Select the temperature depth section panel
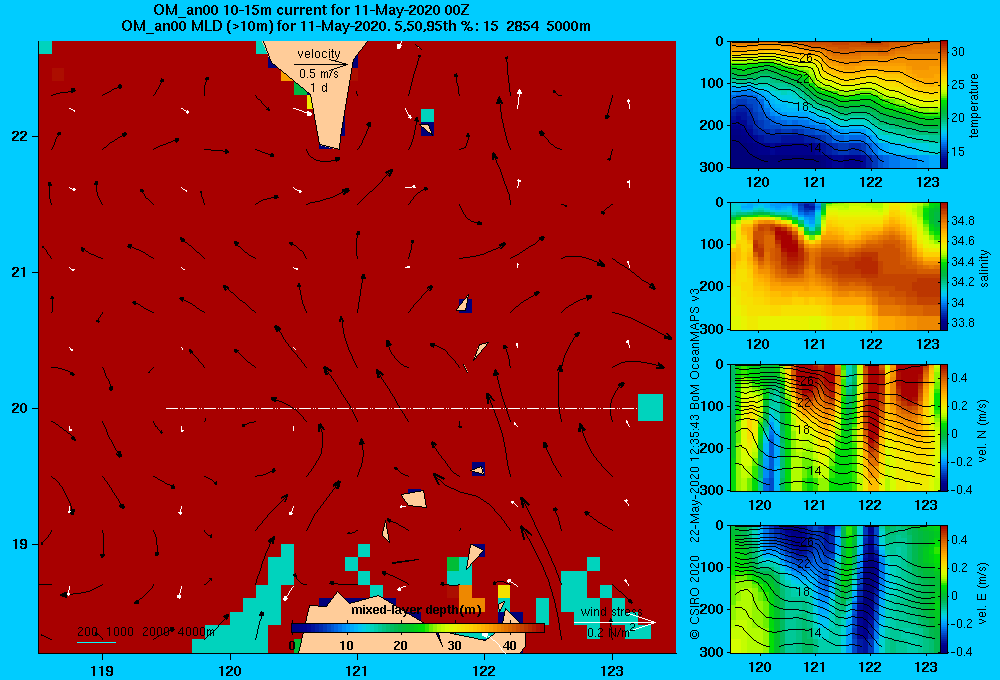The height and width of the screenshot is (680, 1000). [x=834, y=104]
